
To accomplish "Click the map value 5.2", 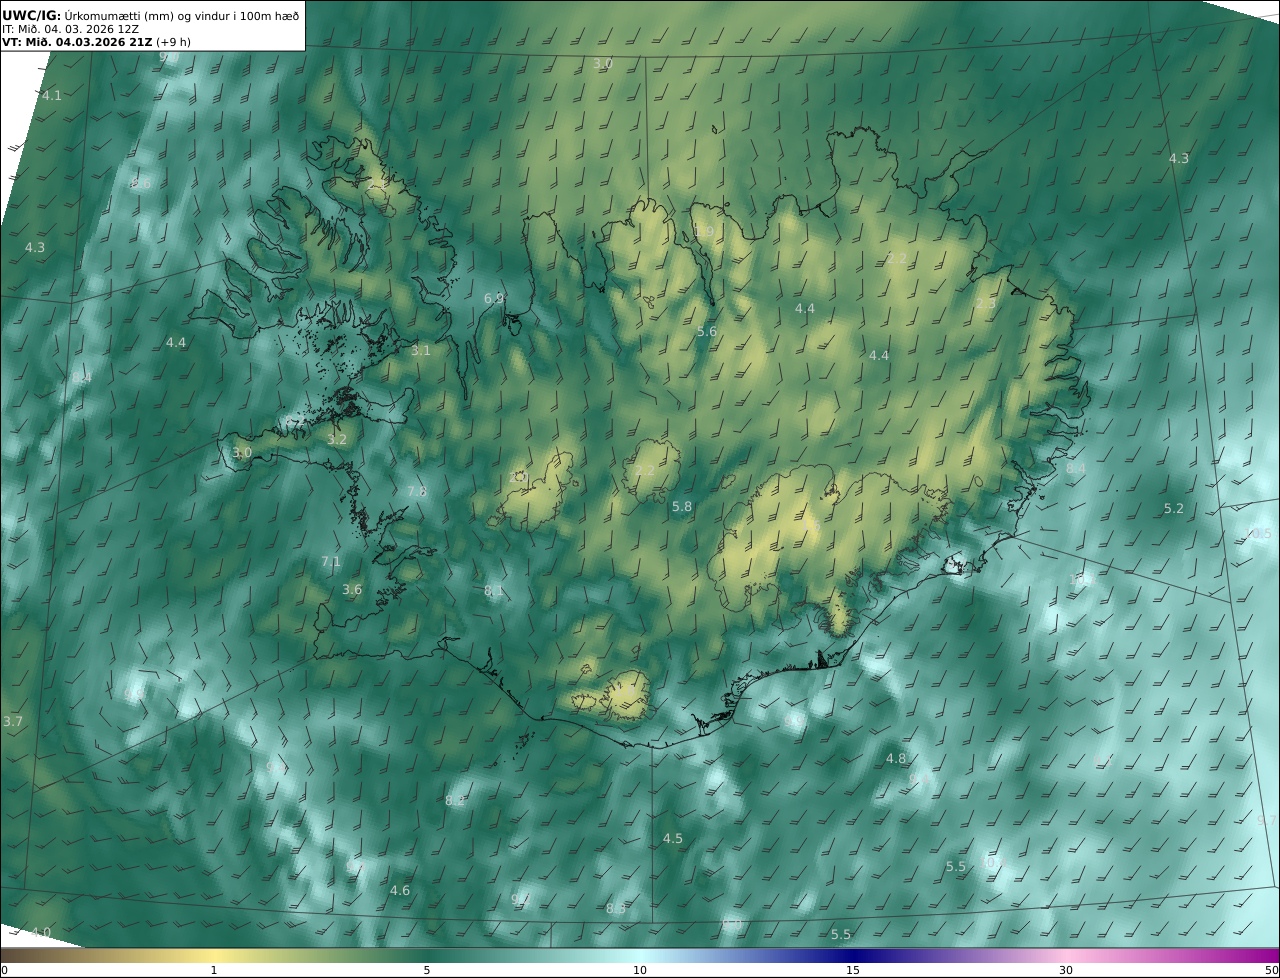I will (x=1174, y=509).
